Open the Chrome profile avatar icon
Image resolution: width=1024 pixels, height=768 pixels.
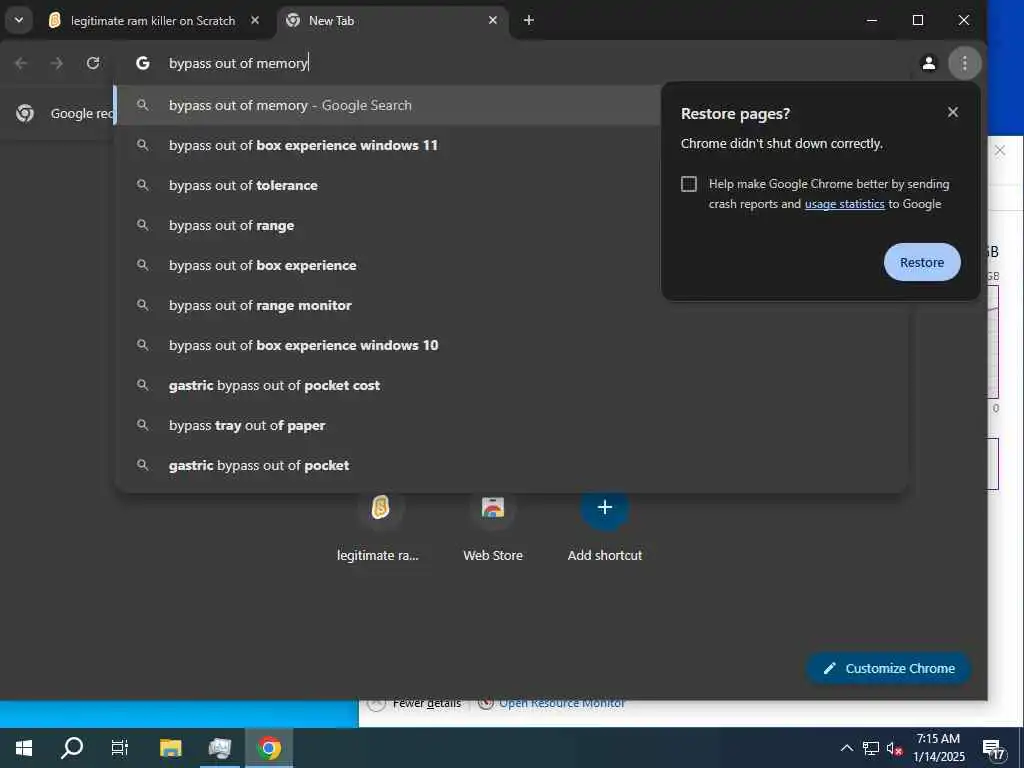click(x=928, y=63)
